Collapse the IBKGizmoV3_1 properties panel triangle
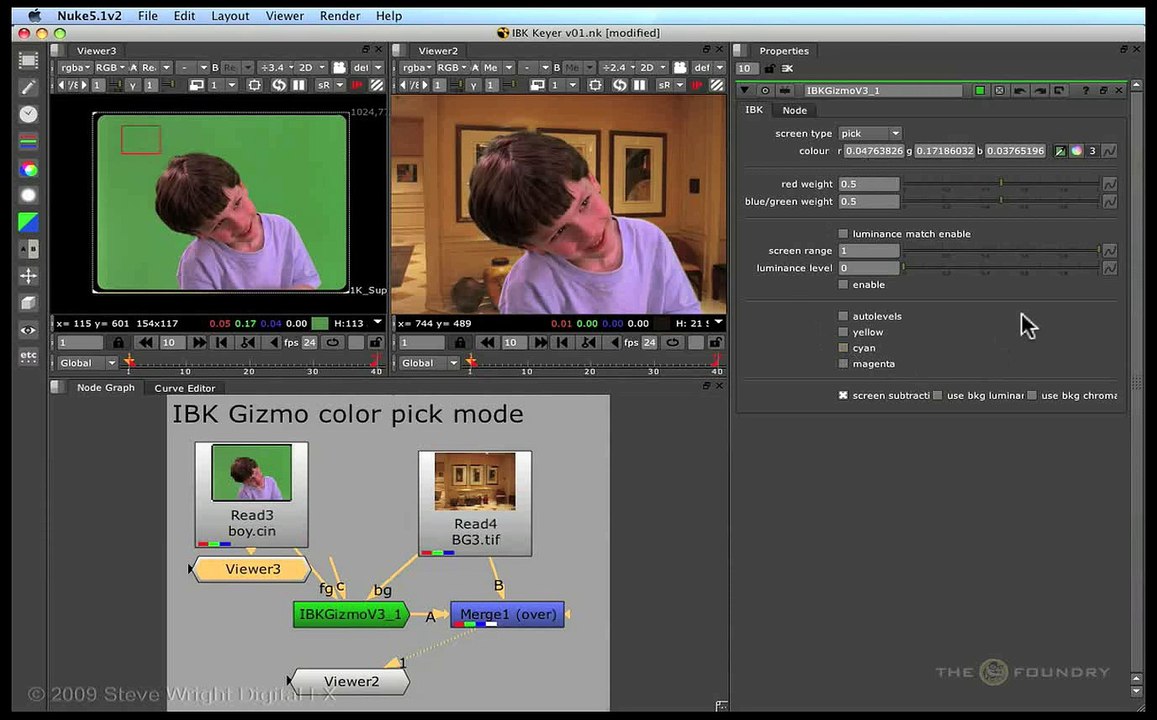The height and width of the screenshot is (720, 1157). click(745, 90)
